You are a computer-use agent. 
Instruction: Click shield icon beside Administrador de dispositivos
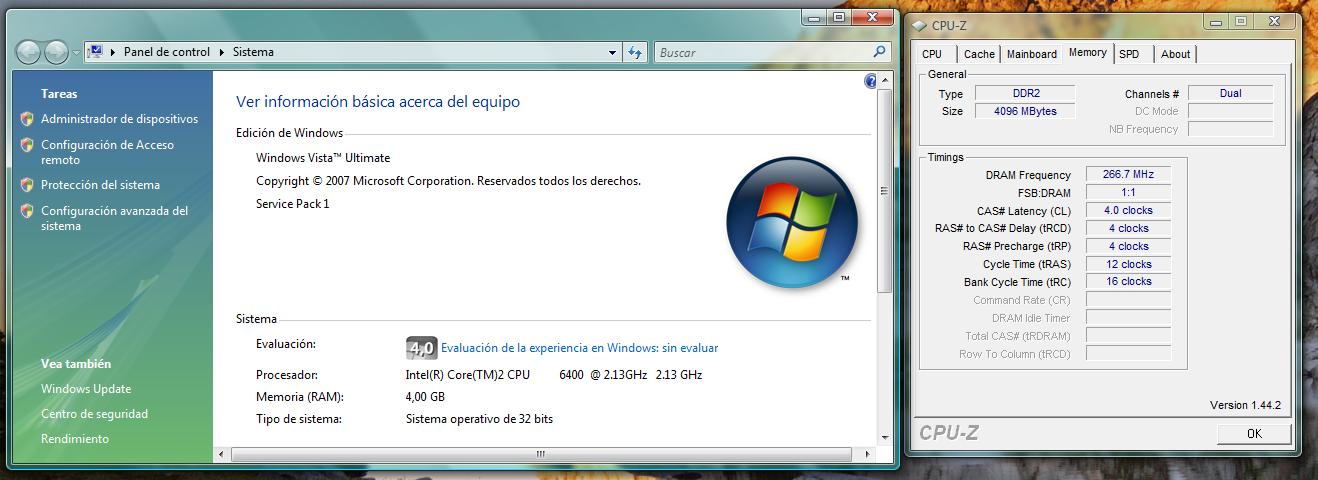coord(27,119)
